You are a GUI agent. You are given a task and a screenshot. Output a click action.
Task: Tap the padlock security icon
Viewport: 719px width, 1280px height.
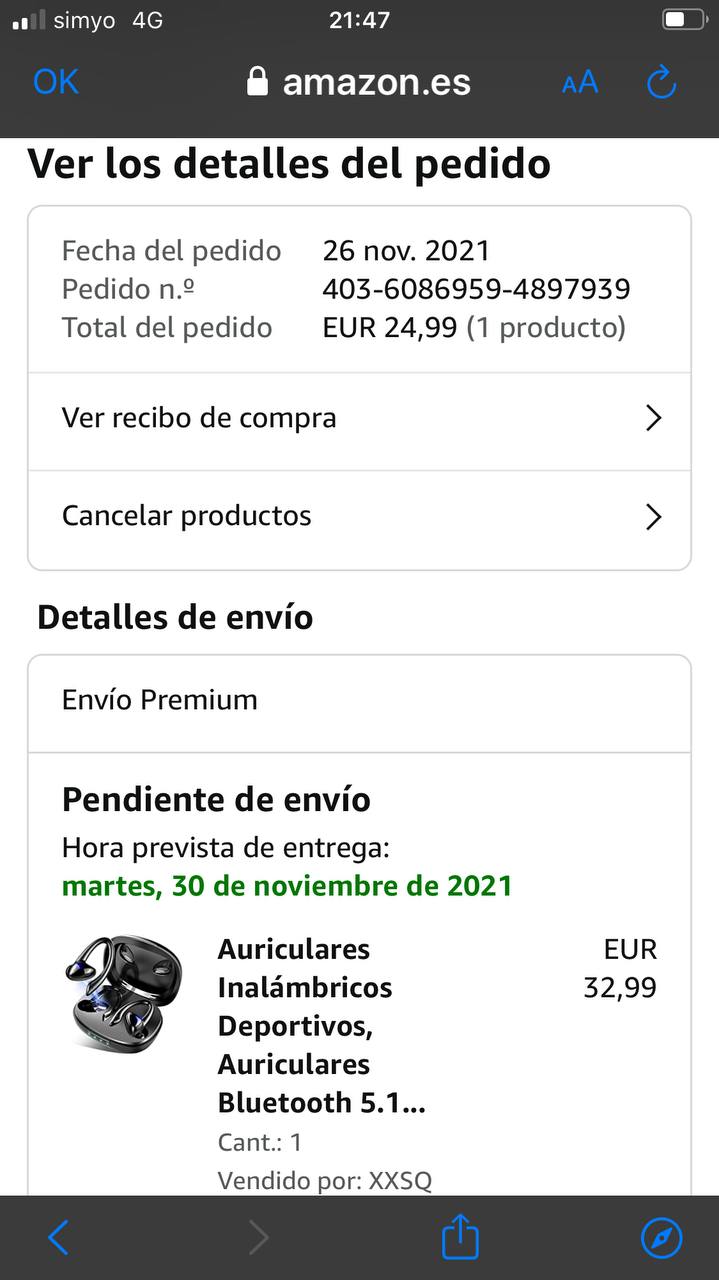pyautogui.click(x=258, y=82)
